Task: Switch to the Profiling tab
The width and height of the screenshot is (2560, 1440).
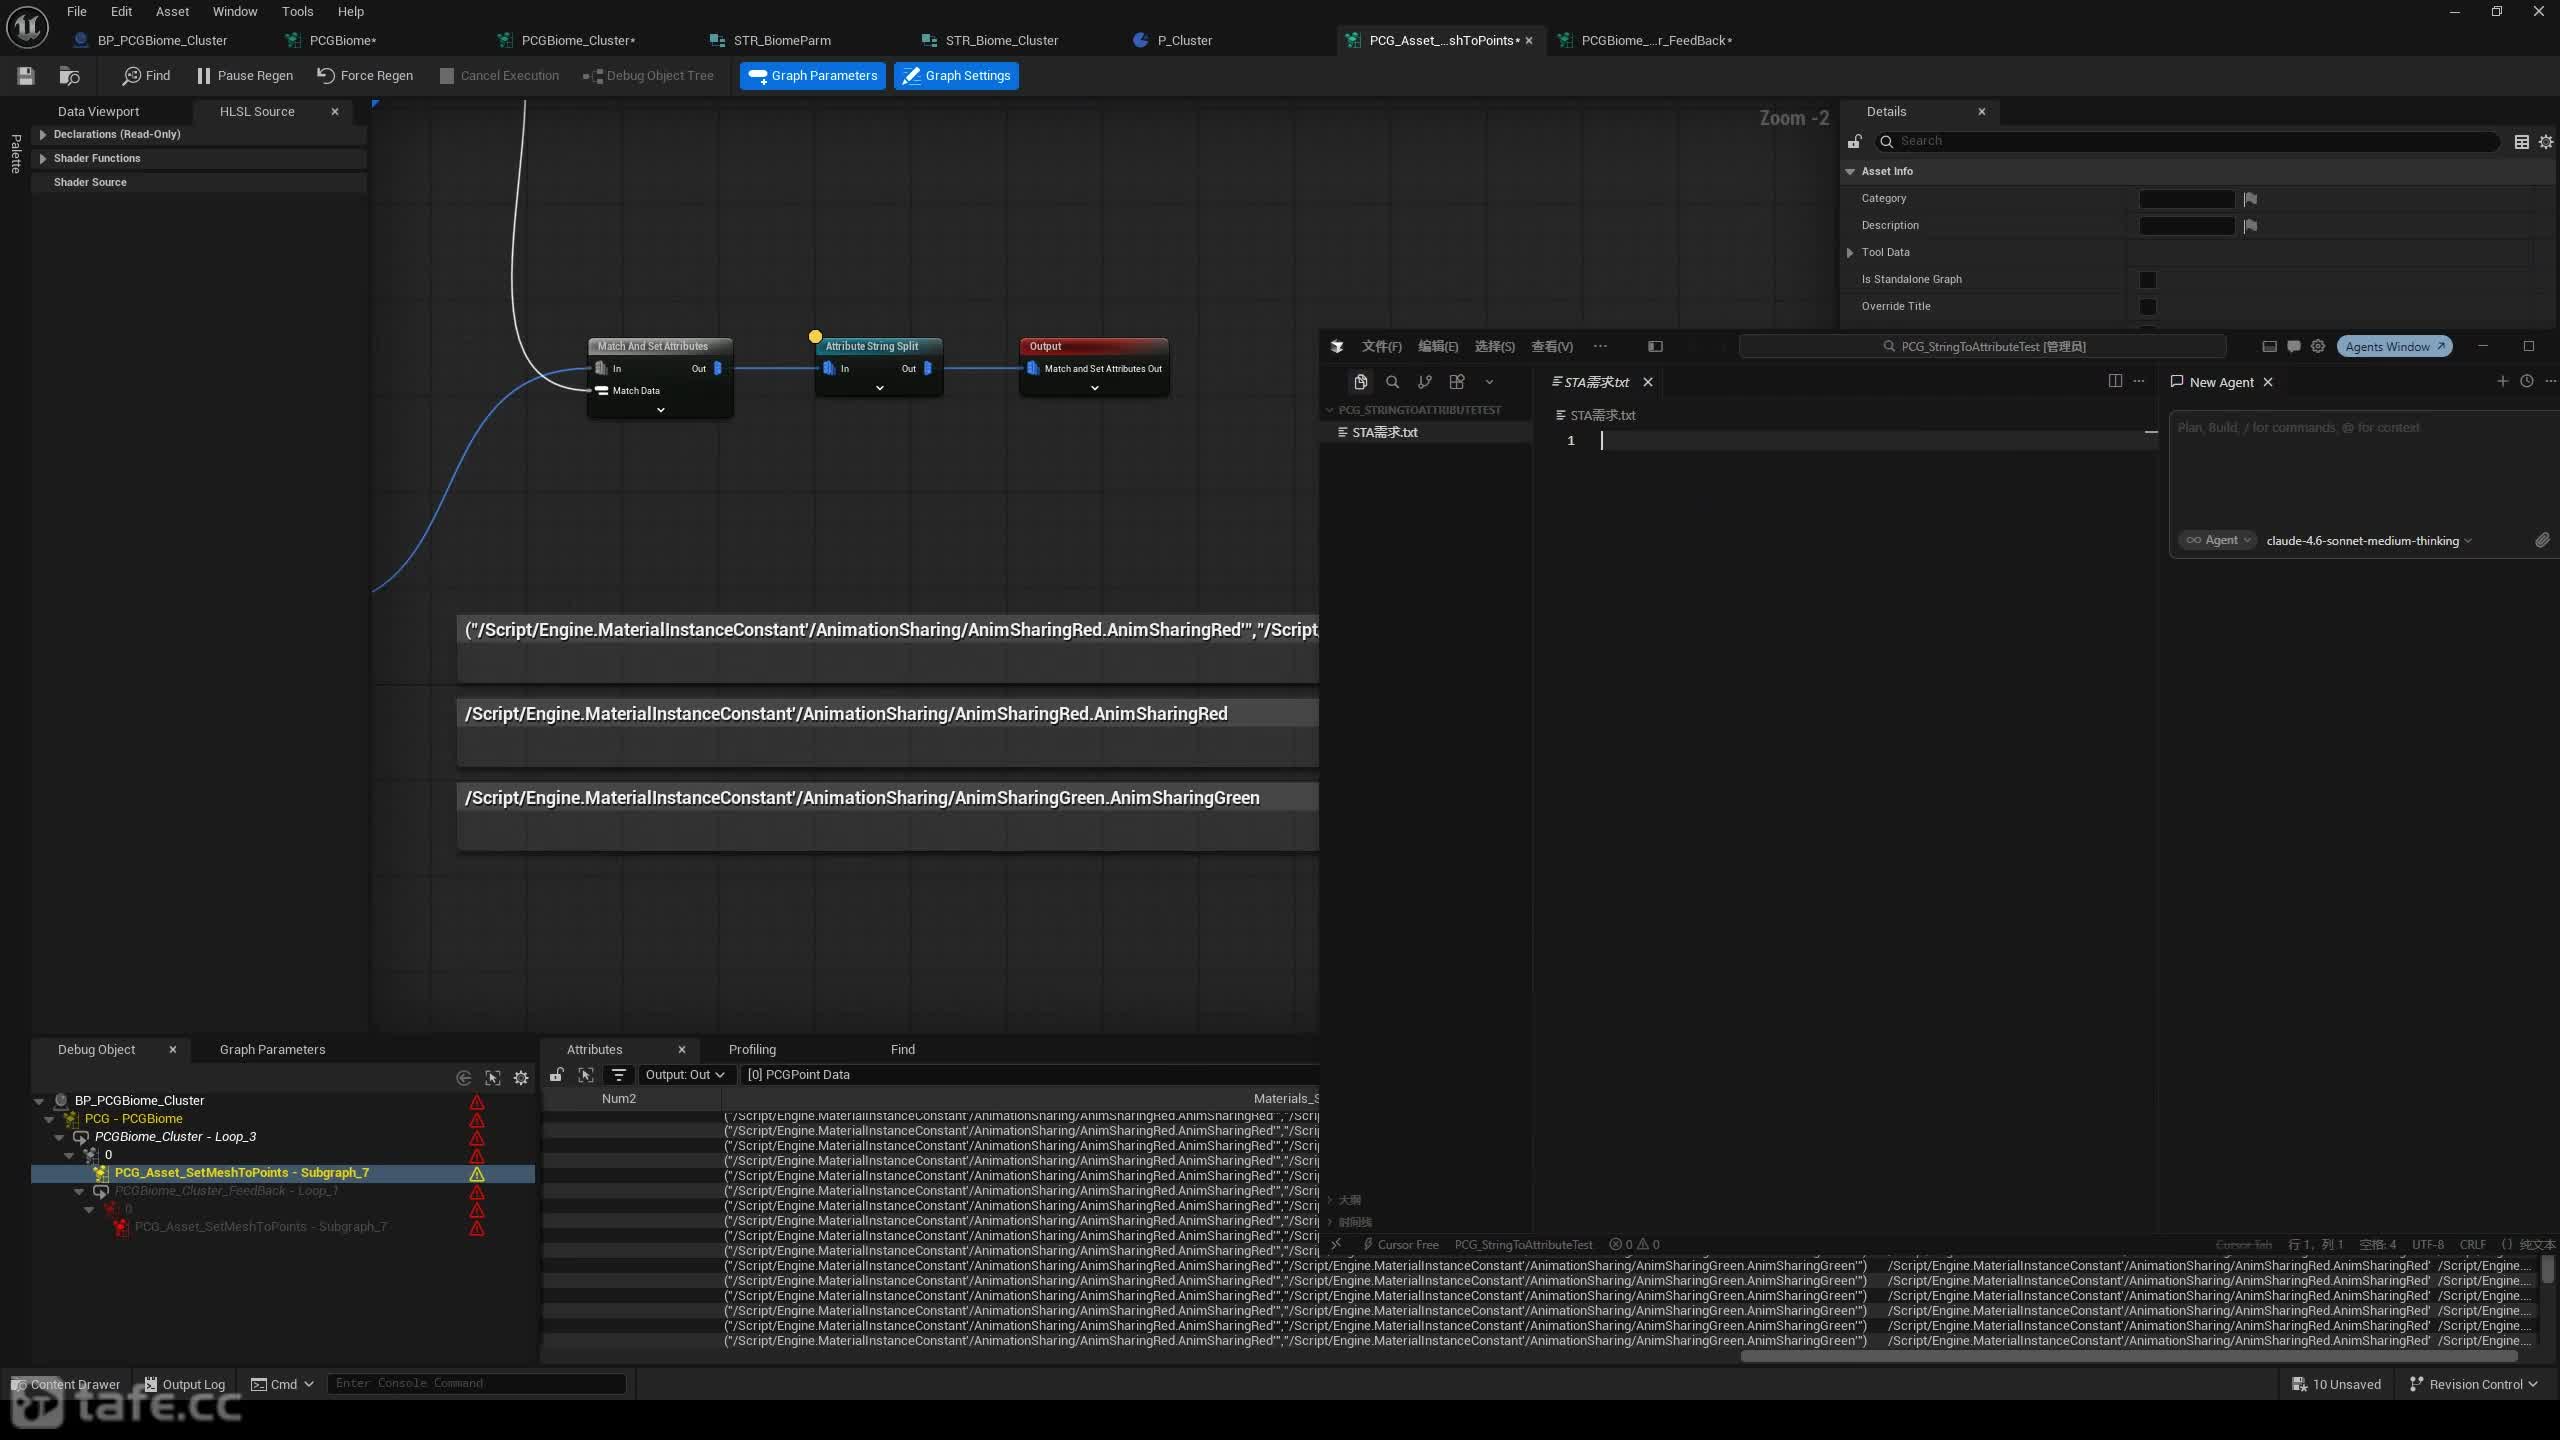Action: point(752,1049)
